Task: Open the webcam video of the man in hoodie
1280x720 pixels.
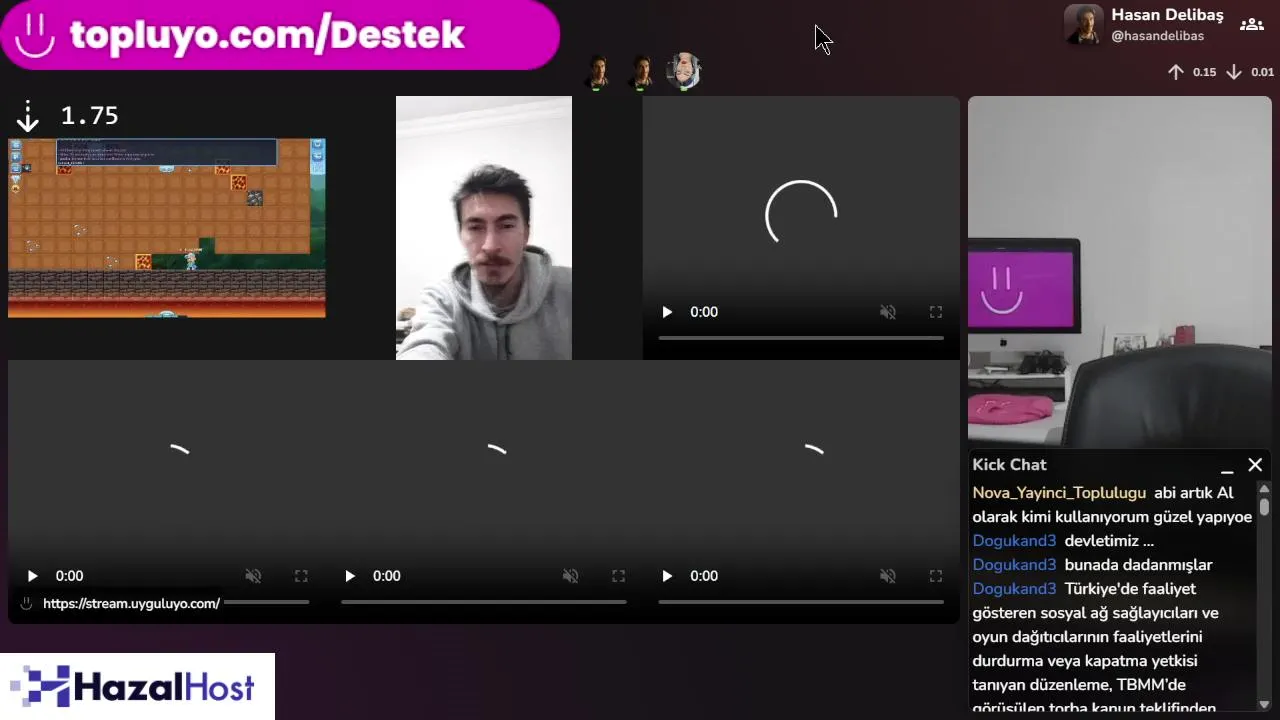Action: click(x=484, y=228)
